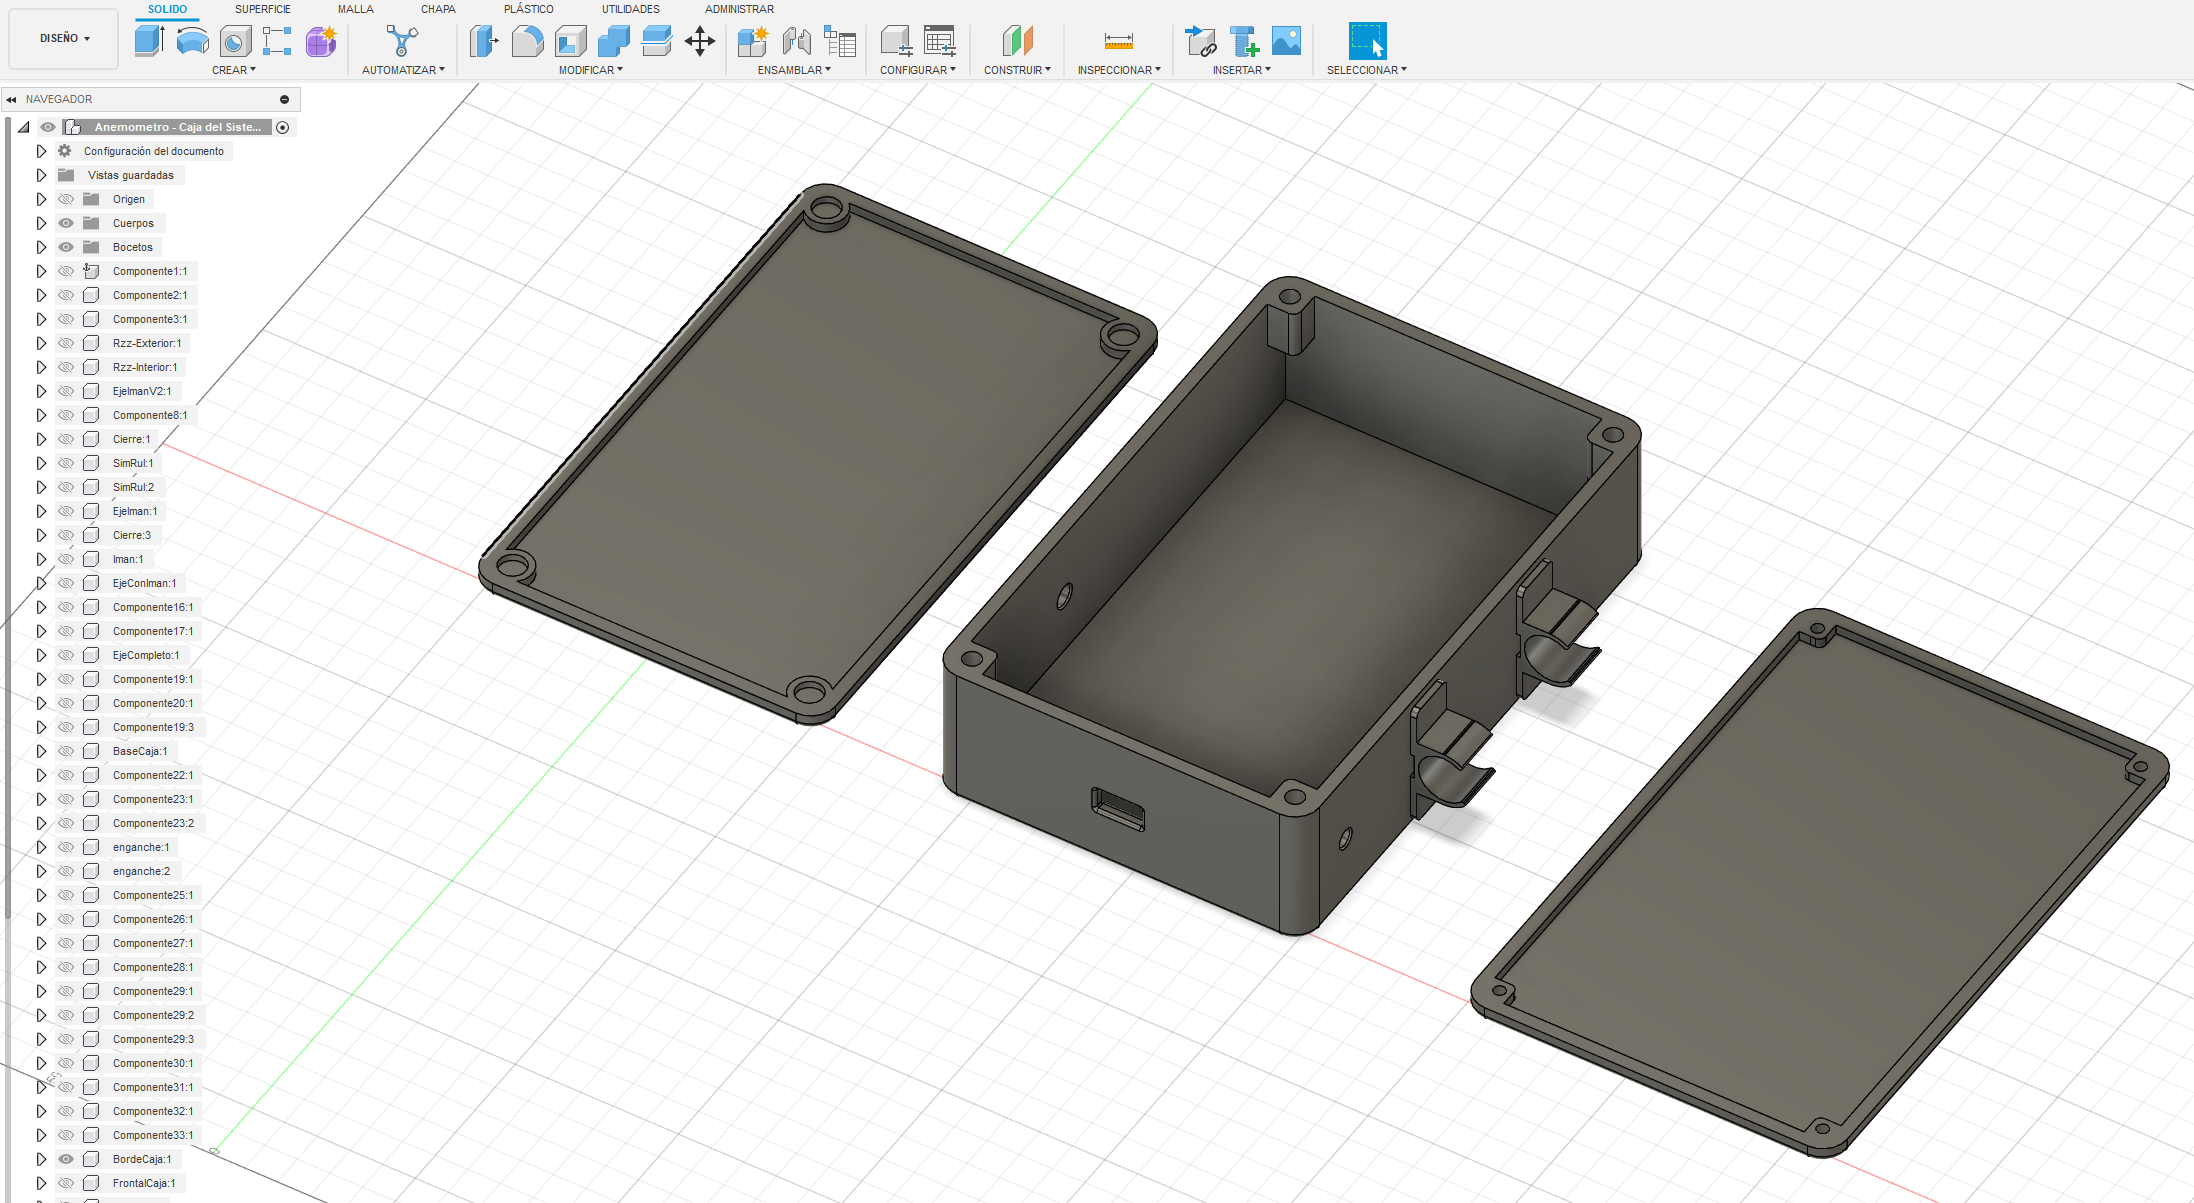Select the Offset Face icon
Viewport: 2194px width, 1203px height.
(656, 41)
